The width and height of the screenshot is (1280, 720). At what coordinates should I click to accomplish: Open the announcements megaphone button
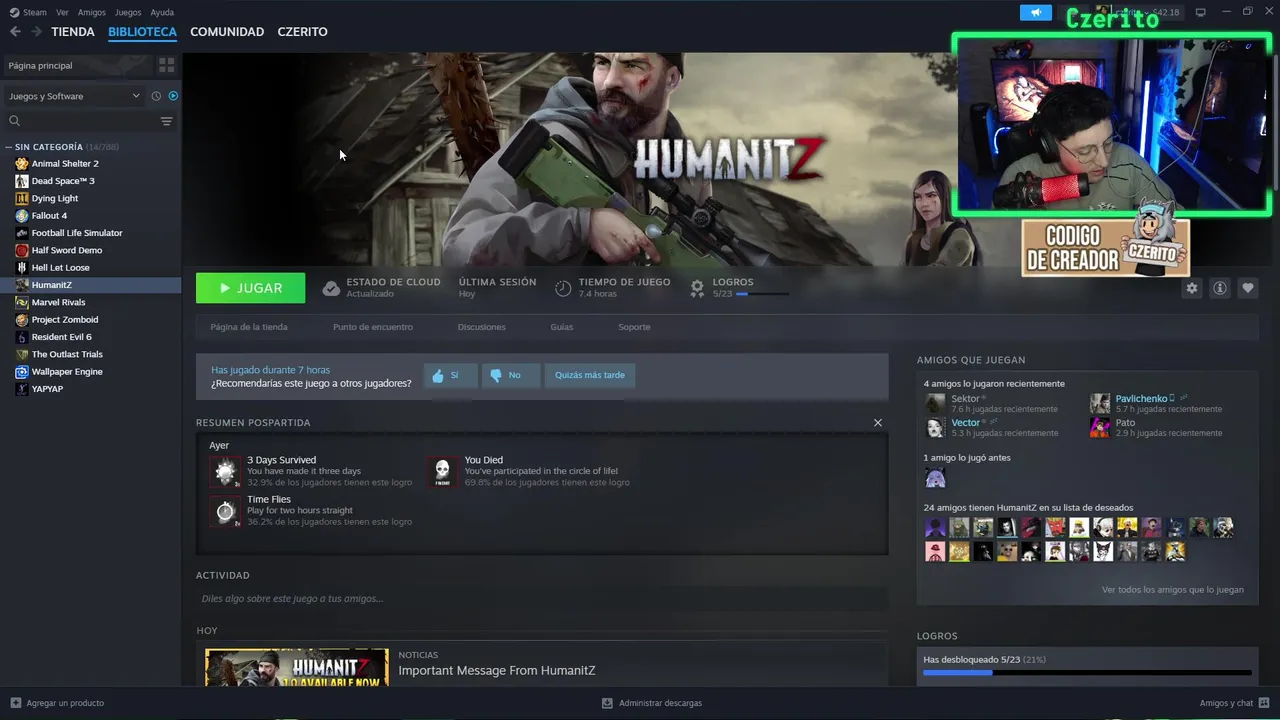[x=1036, y=12]
